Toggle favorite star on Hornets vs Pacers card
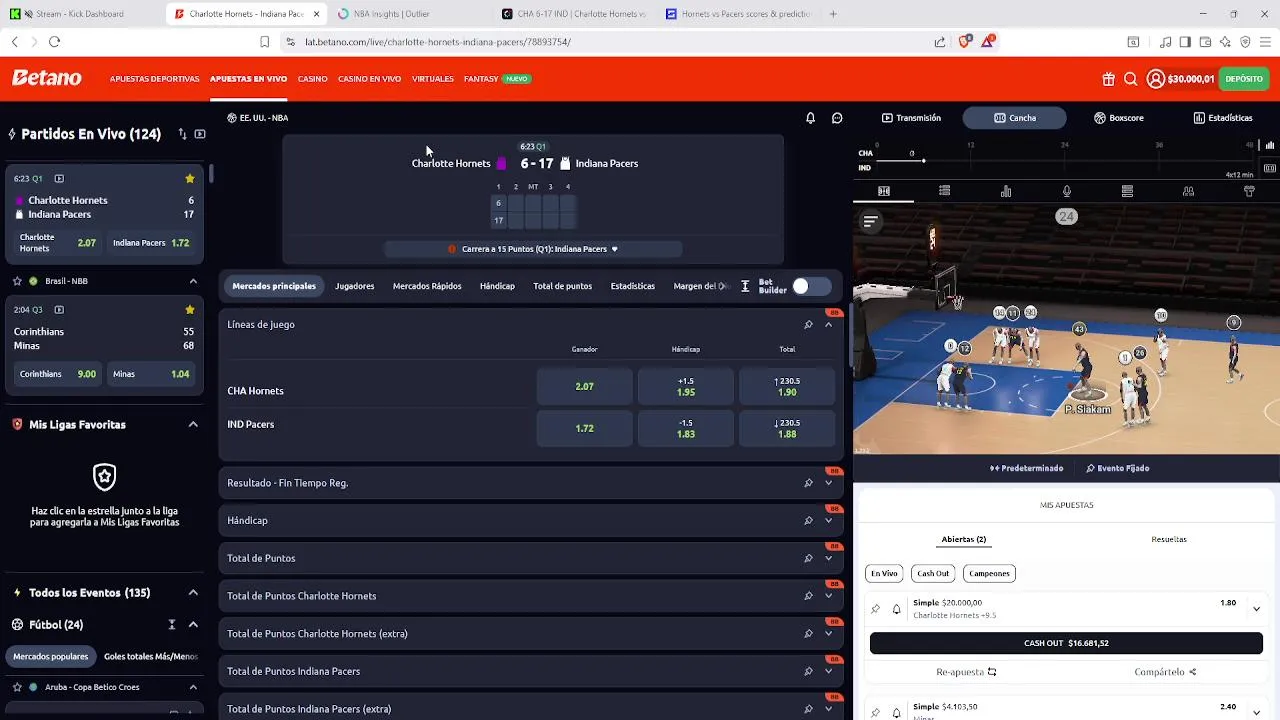Screen dimensions: 1280x720 pyautogui.click(x=189, y=179)
